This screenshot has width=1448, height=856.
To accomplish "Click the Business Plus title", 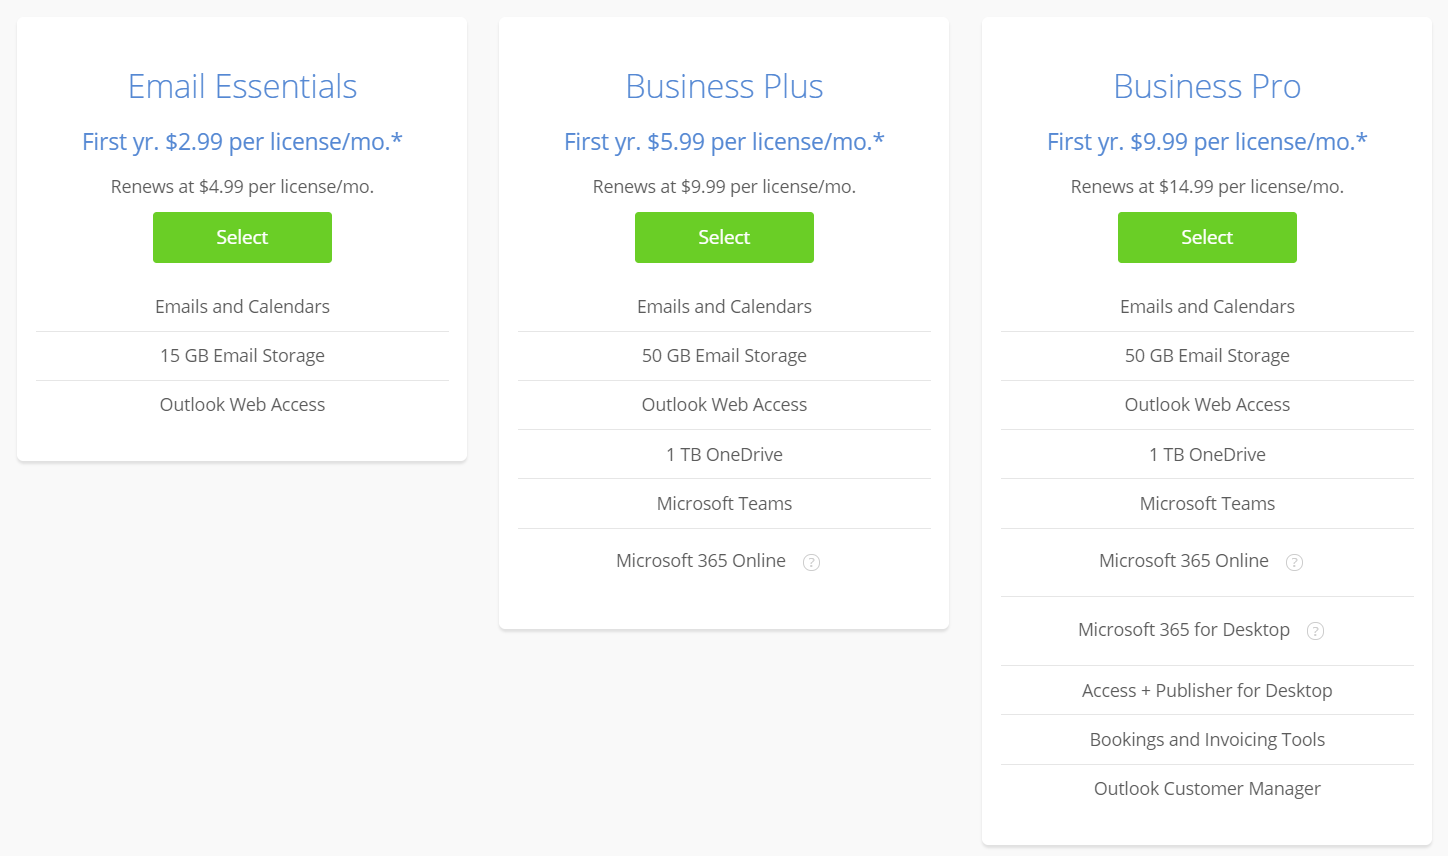I will point(724,87).
